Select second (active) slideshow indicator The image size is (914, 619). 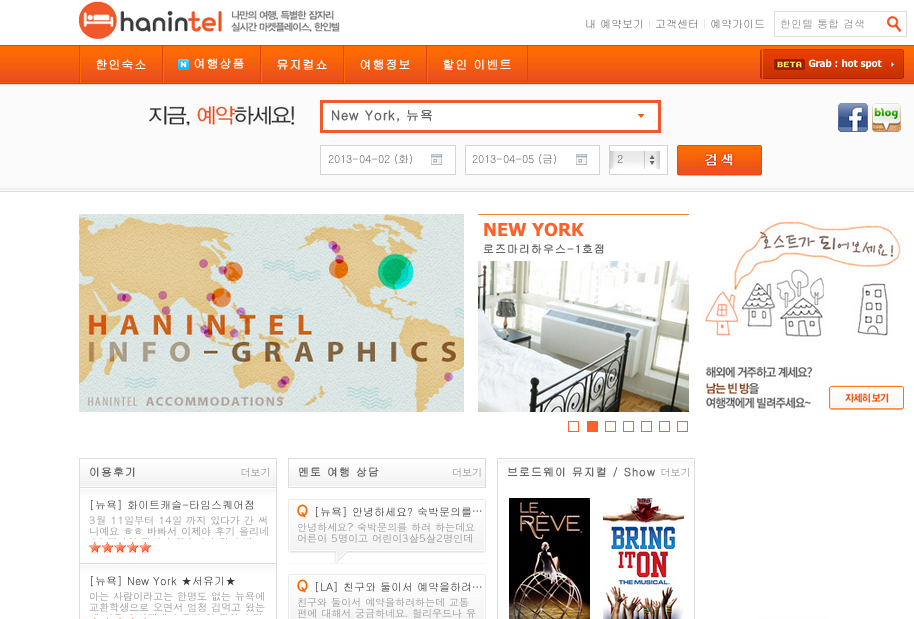point(592,427)
